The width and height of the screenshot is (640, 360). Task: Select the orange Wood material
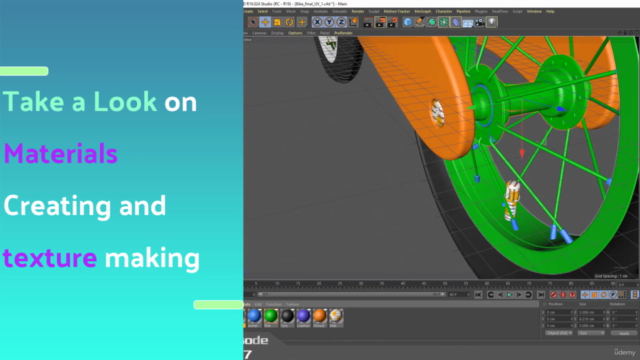click(x=320, y=318)
